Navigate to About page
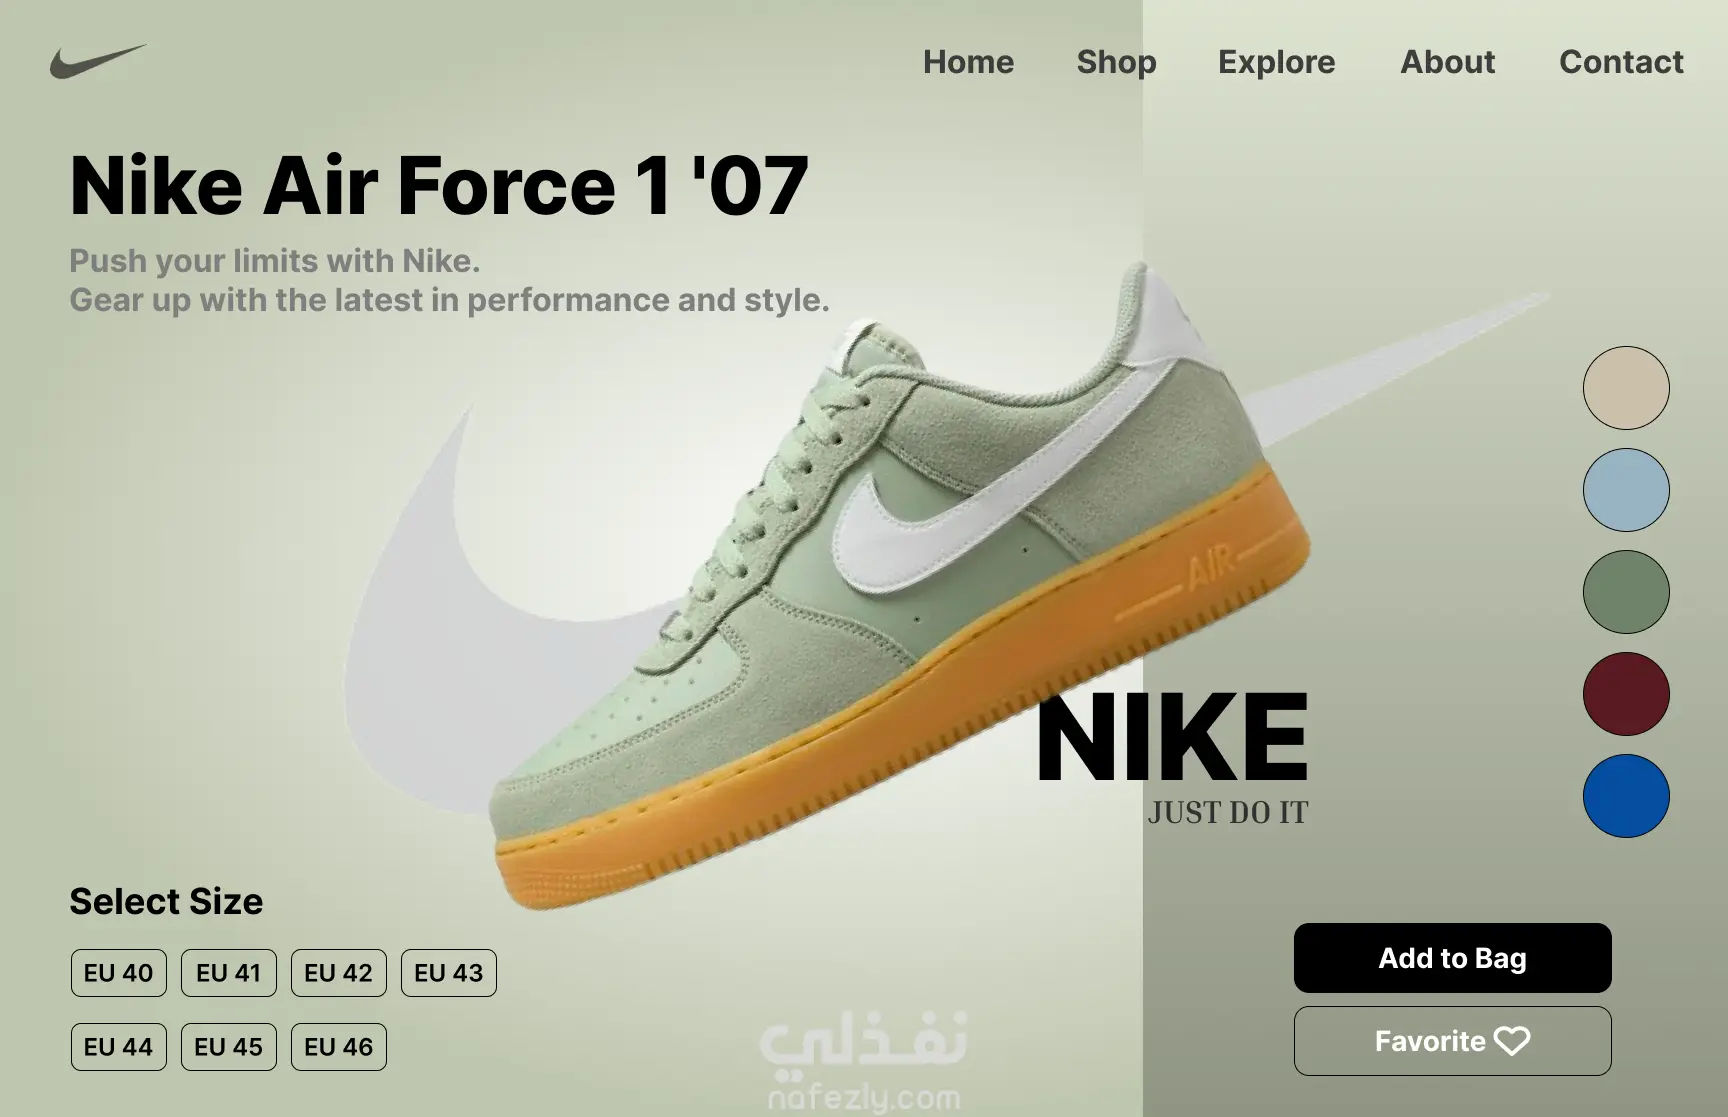 (1447, 62)
